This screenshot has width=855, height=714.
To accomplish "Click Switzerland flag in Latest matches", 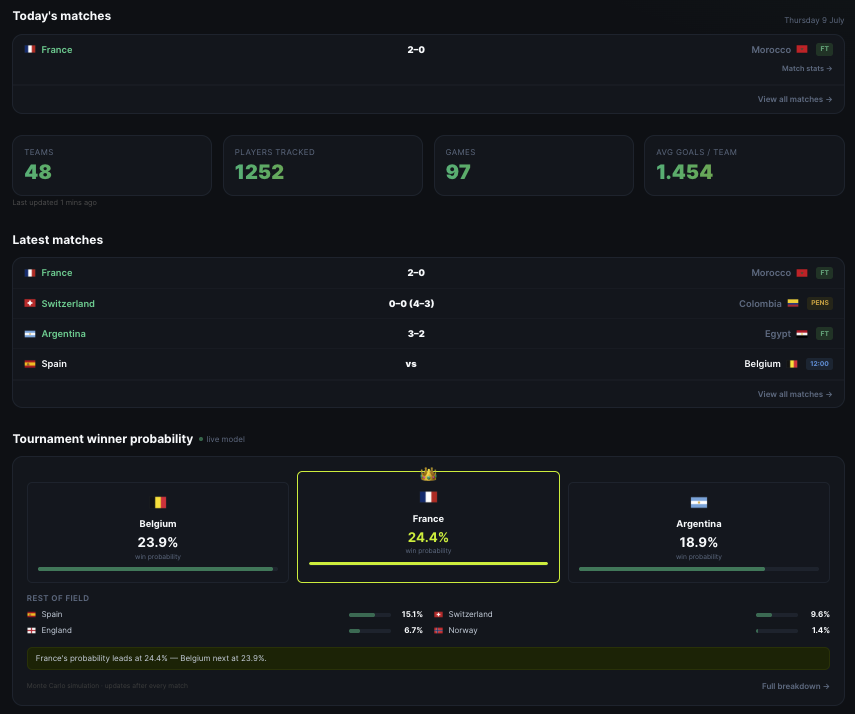I will 30,303.
